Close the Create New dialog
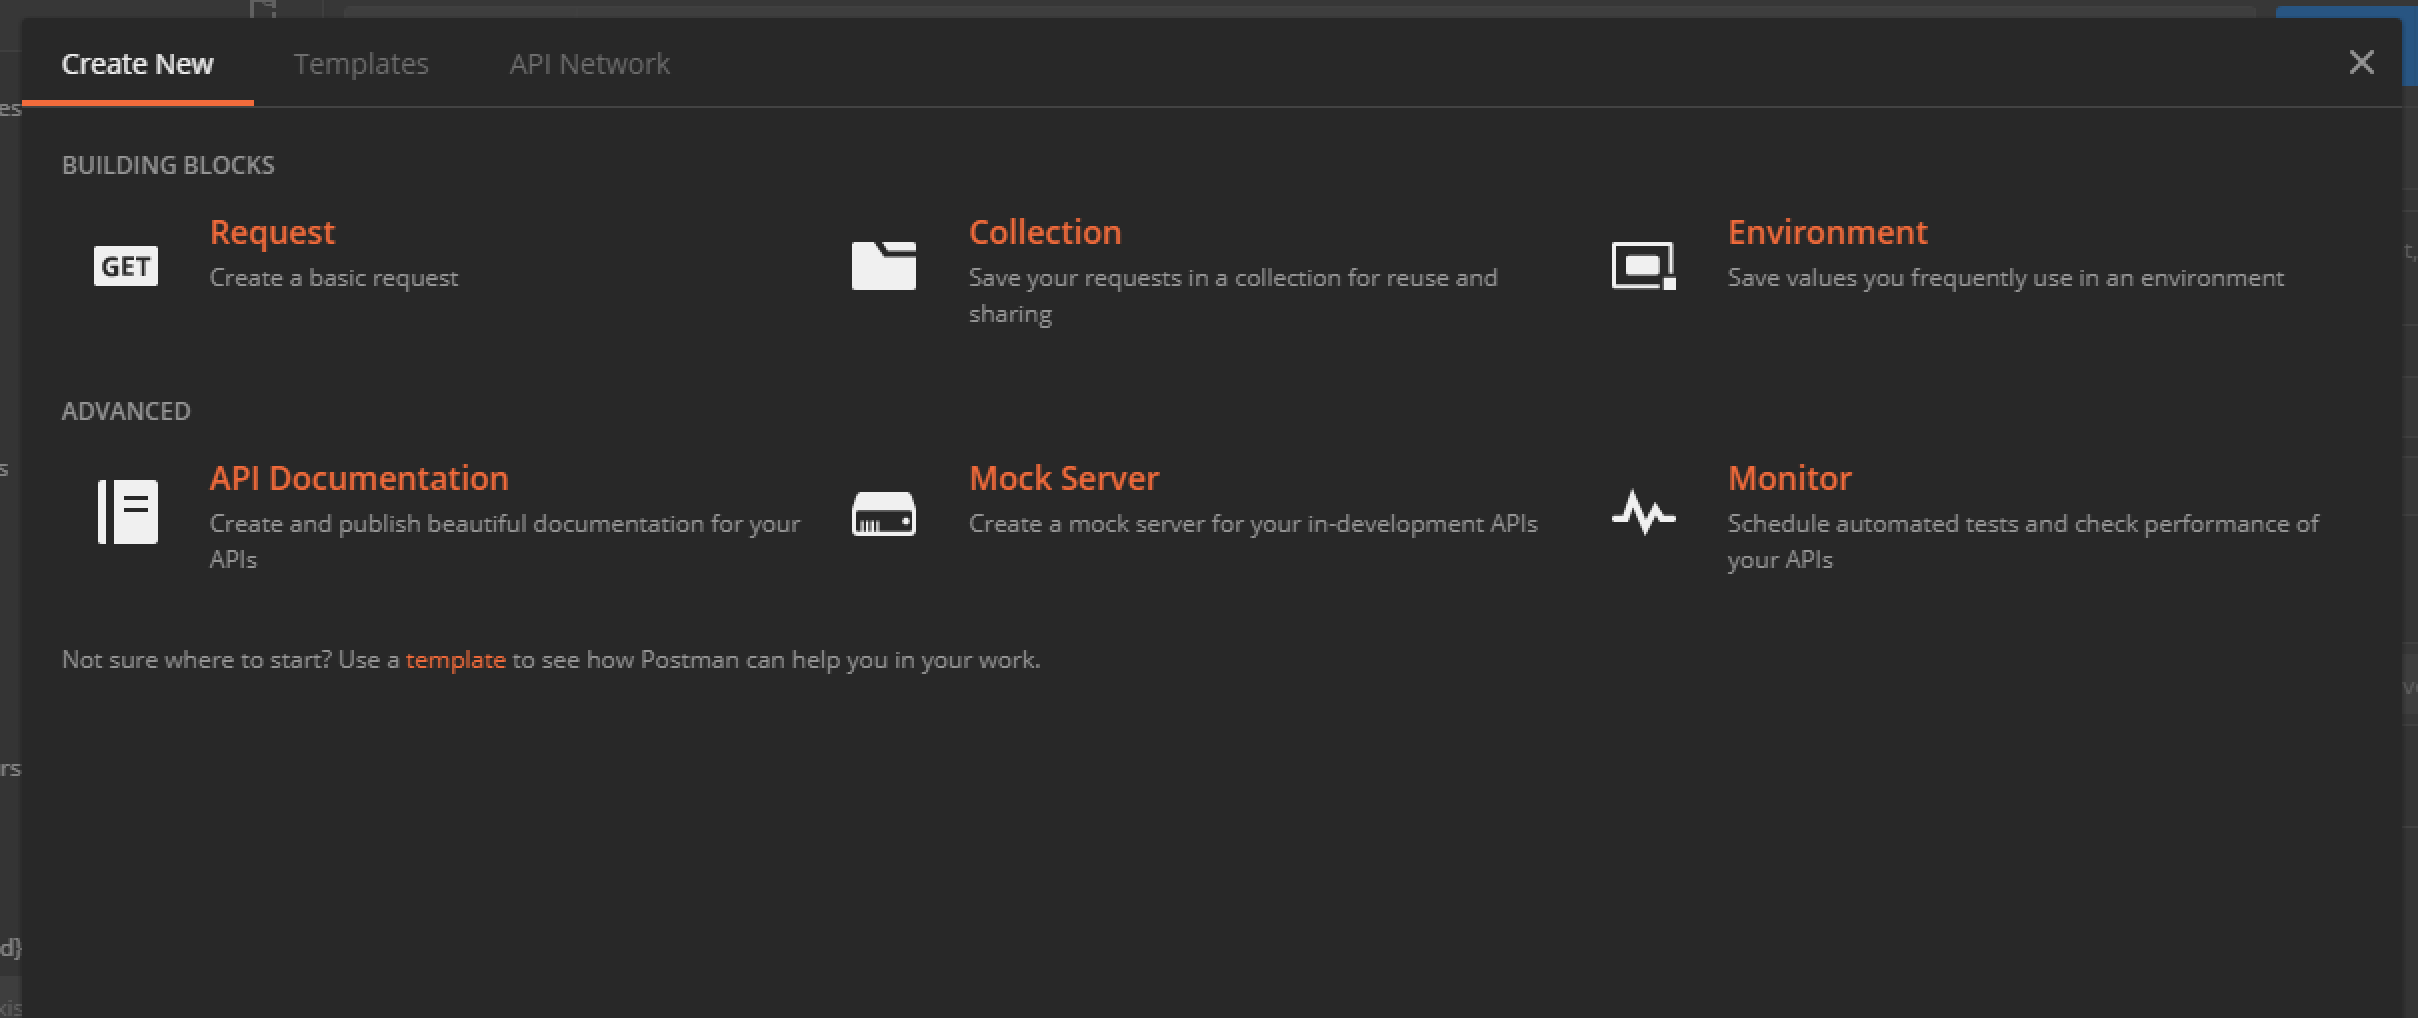This screenshot has height=1018, width=2418. [2361, 63]
